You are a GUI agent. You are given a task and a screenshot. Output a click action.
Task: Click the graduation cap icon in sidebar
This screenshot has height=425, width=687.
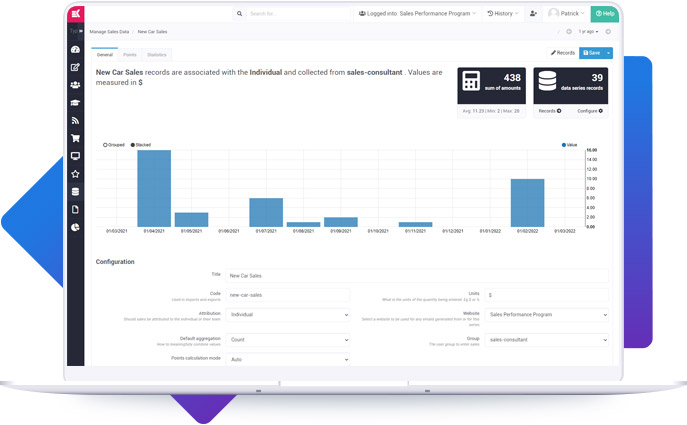(x=75, y=103)
